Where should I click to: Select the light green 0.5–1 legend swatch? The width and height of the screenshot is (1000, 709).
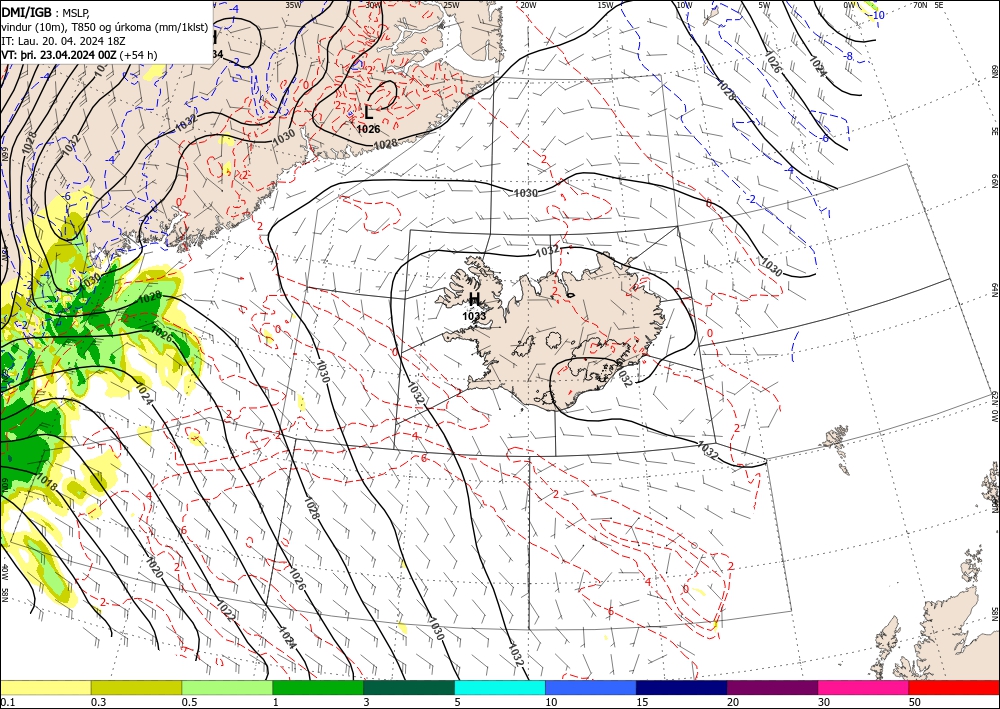click(227, 687)
